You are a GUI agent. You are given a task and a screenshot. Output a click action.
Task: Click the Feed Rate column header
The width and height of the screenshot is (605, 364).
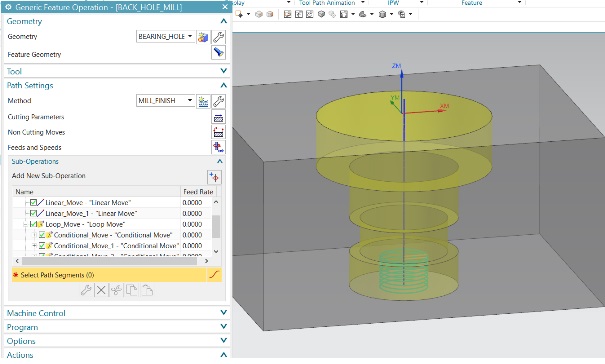tap(198, 191)
